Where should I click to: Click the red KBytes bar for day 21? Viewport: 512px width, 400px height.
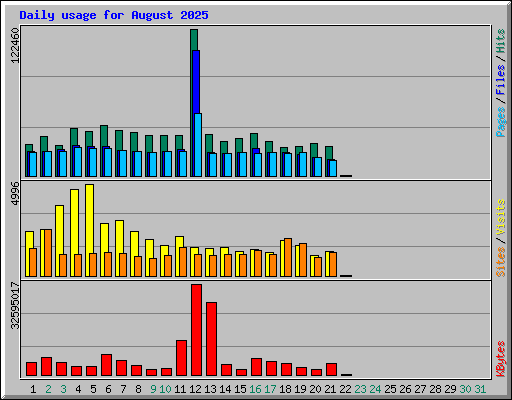coord(331,370)
